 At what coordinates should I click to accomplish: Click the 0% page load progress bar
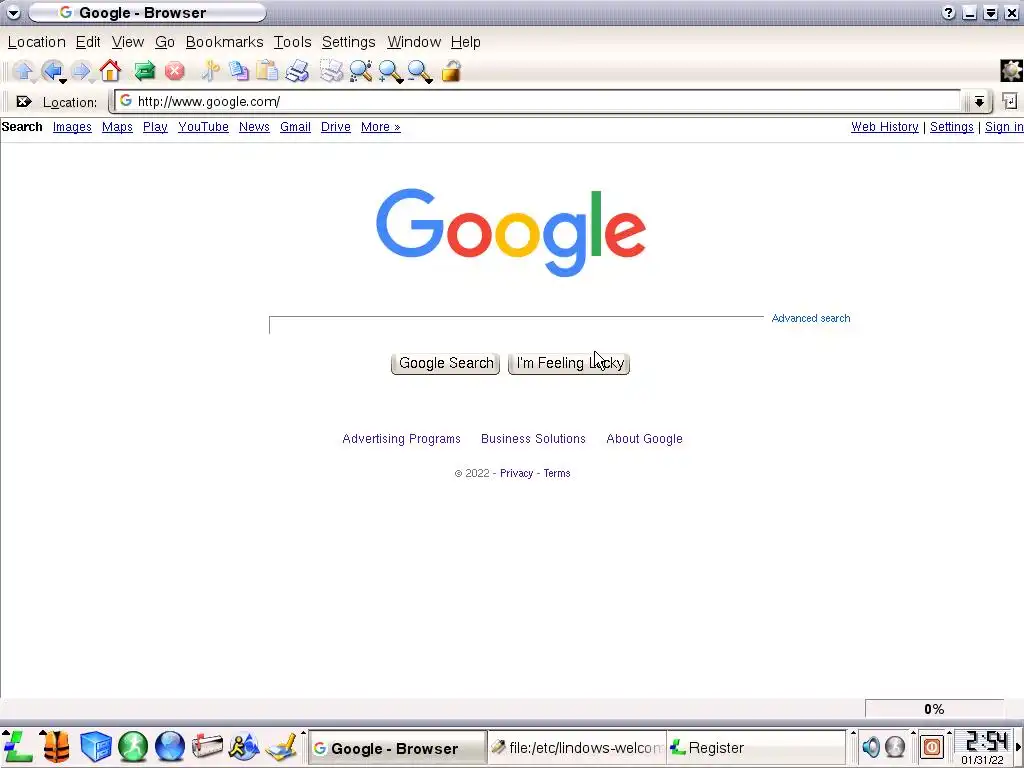[934, 709]
